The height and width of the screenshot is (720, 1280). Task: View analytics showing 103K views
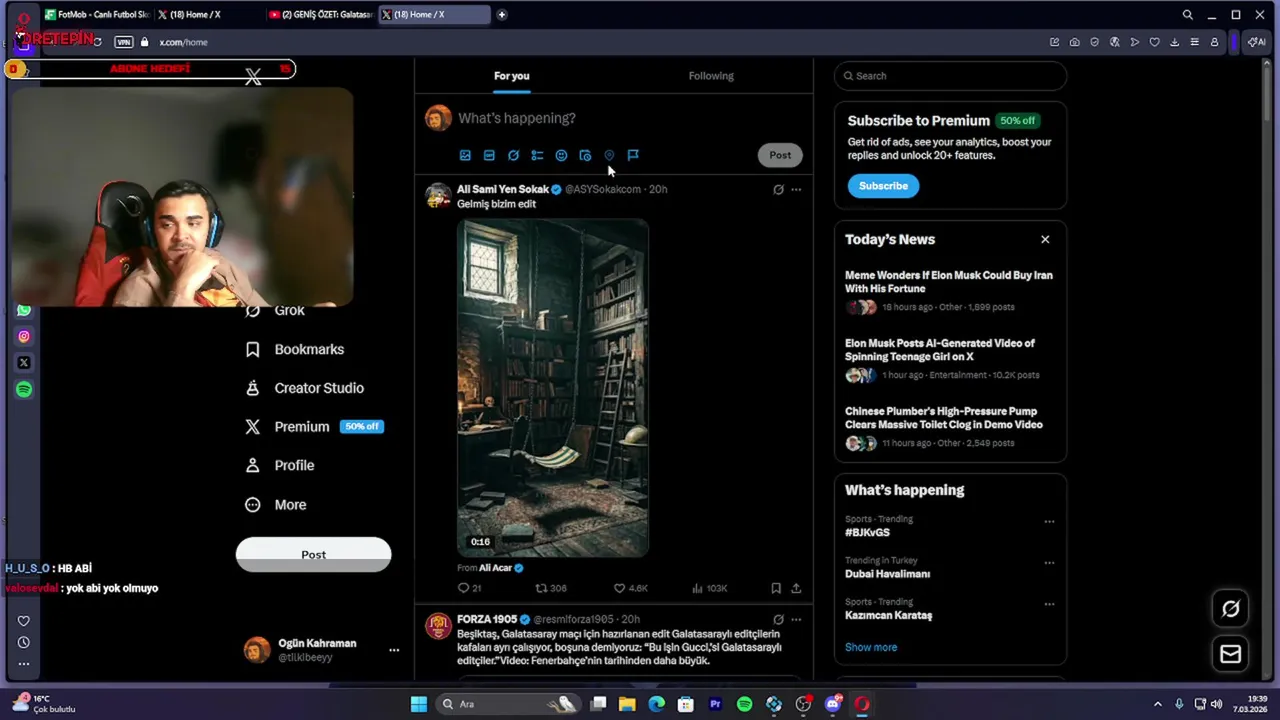(x=709, y=588)
